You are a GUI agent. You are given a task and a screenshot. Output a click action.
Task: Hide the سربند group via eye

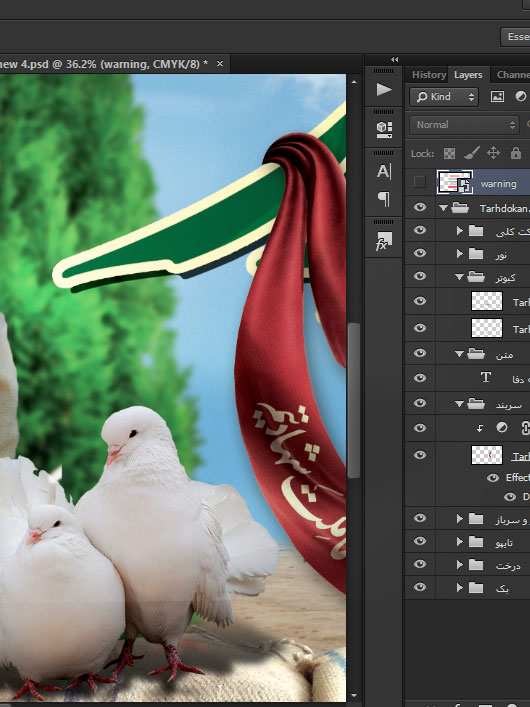pos(420,403)
